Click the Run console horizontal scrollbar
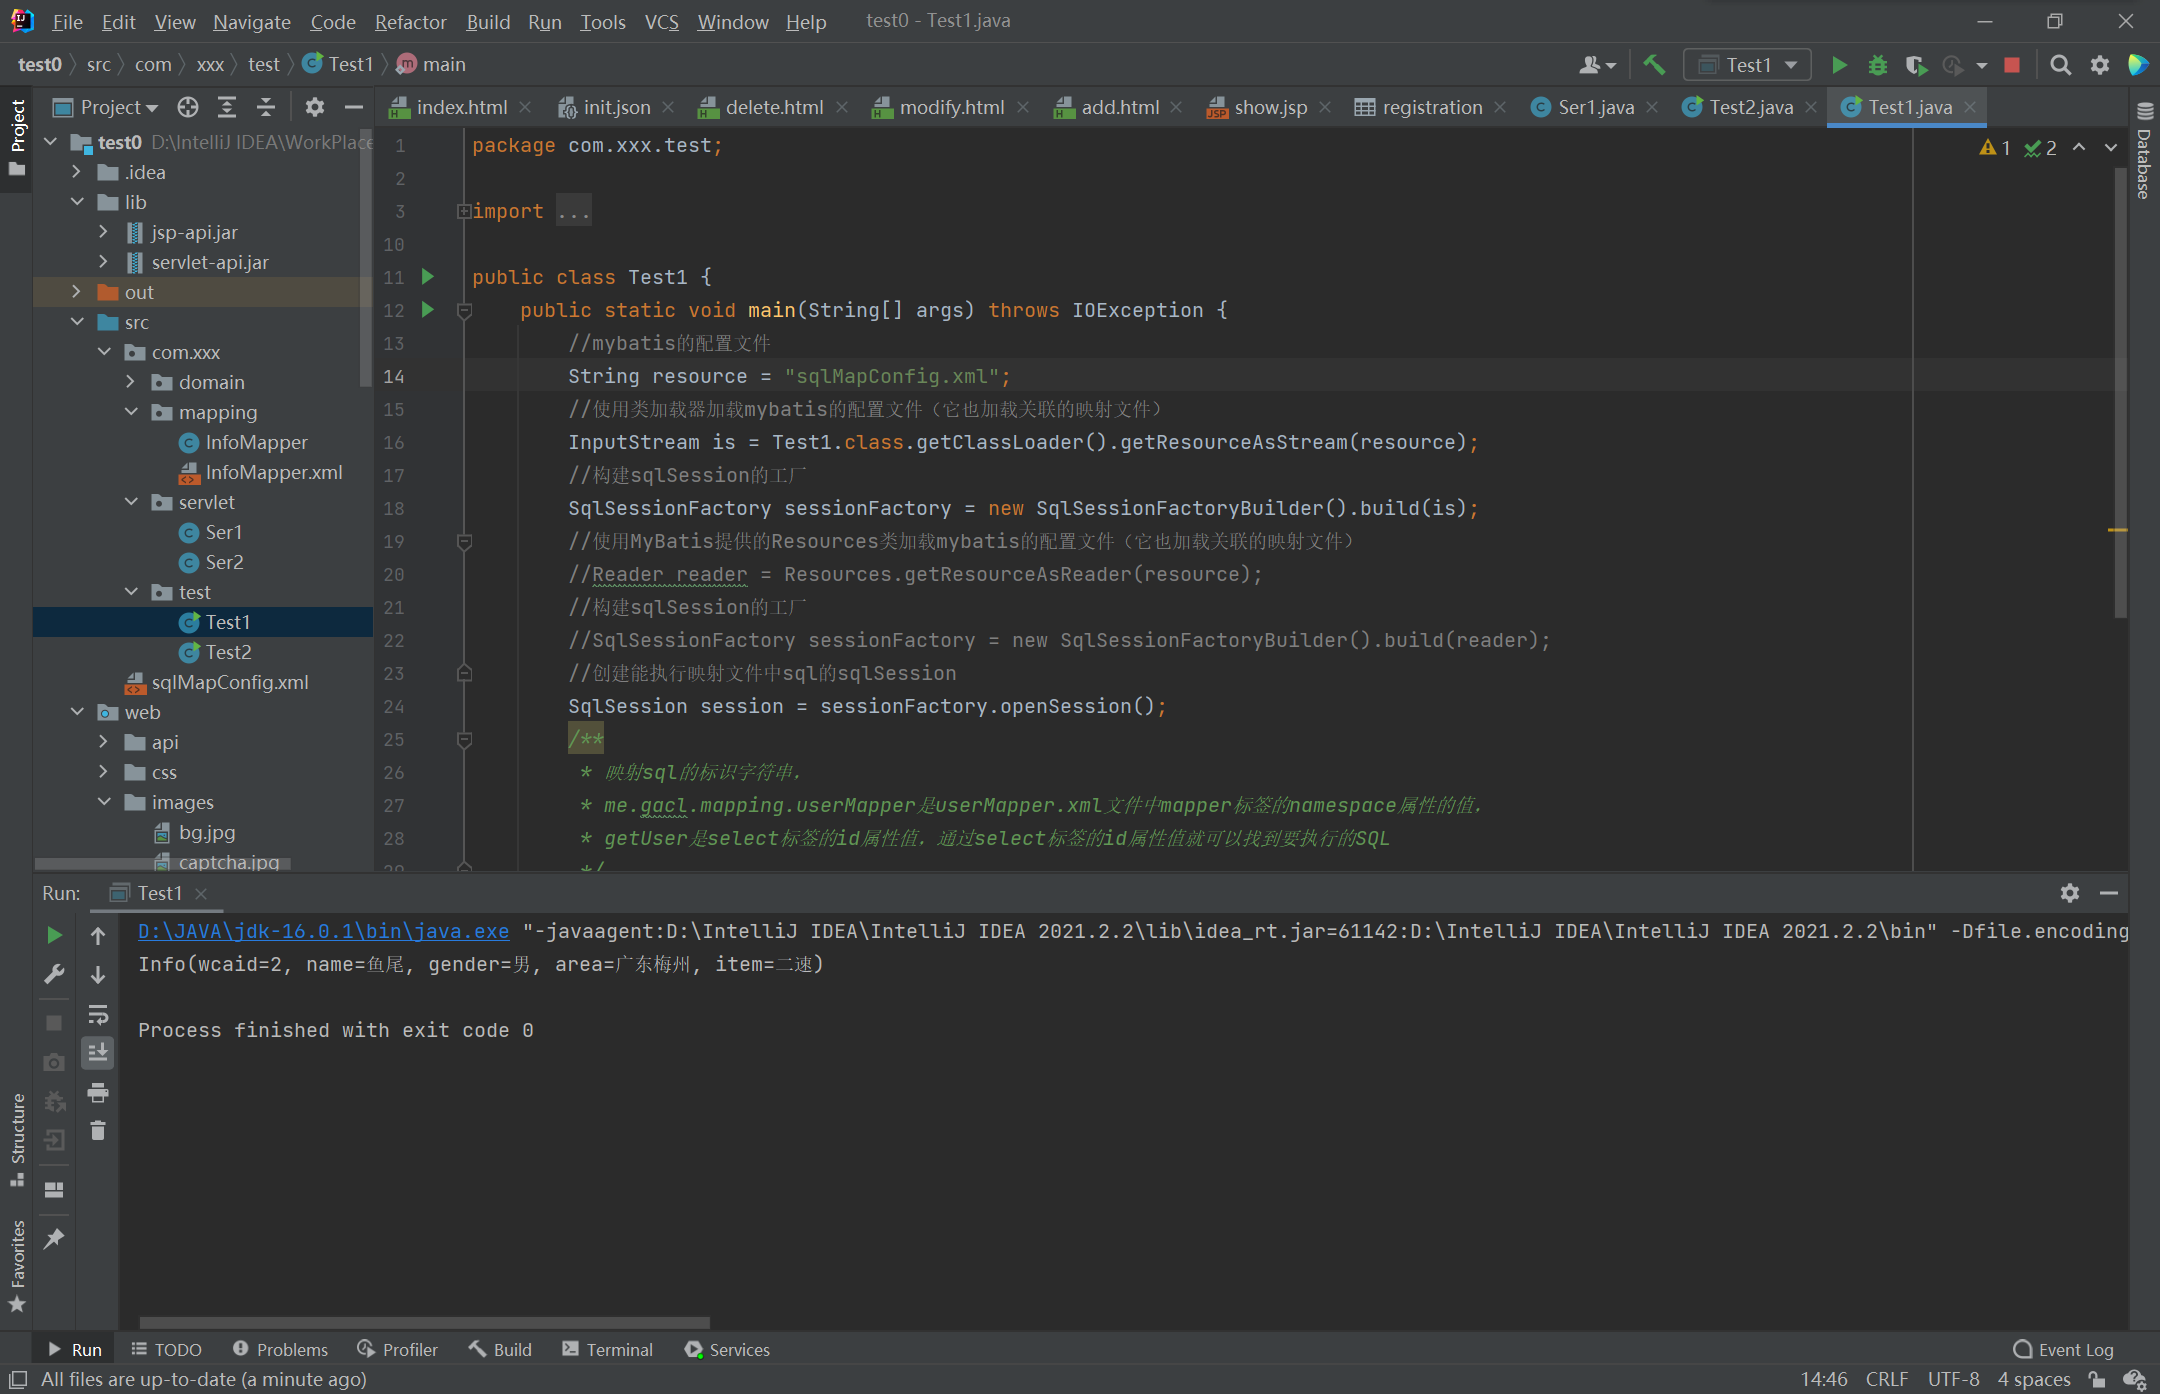Image resolution: width=2160 pixels, height=1394 pixels. (424, 1322)
